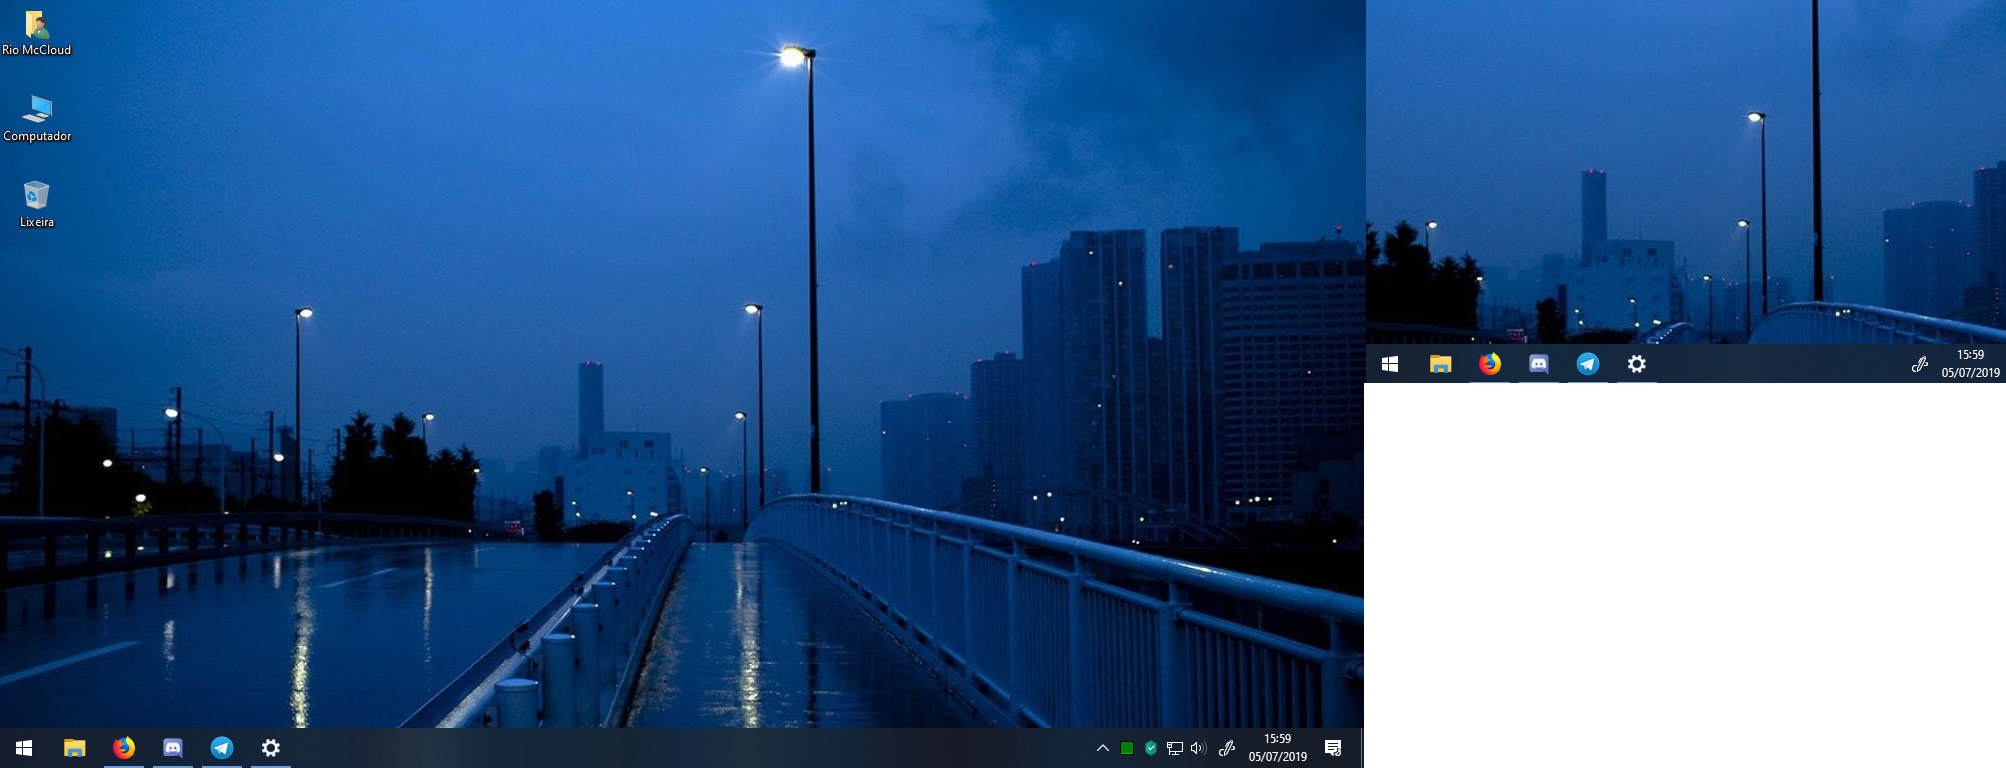Open Windows Ink Workspace on second monitor taskbar
Screen dimensions: 2006x768
point(1919,364)
